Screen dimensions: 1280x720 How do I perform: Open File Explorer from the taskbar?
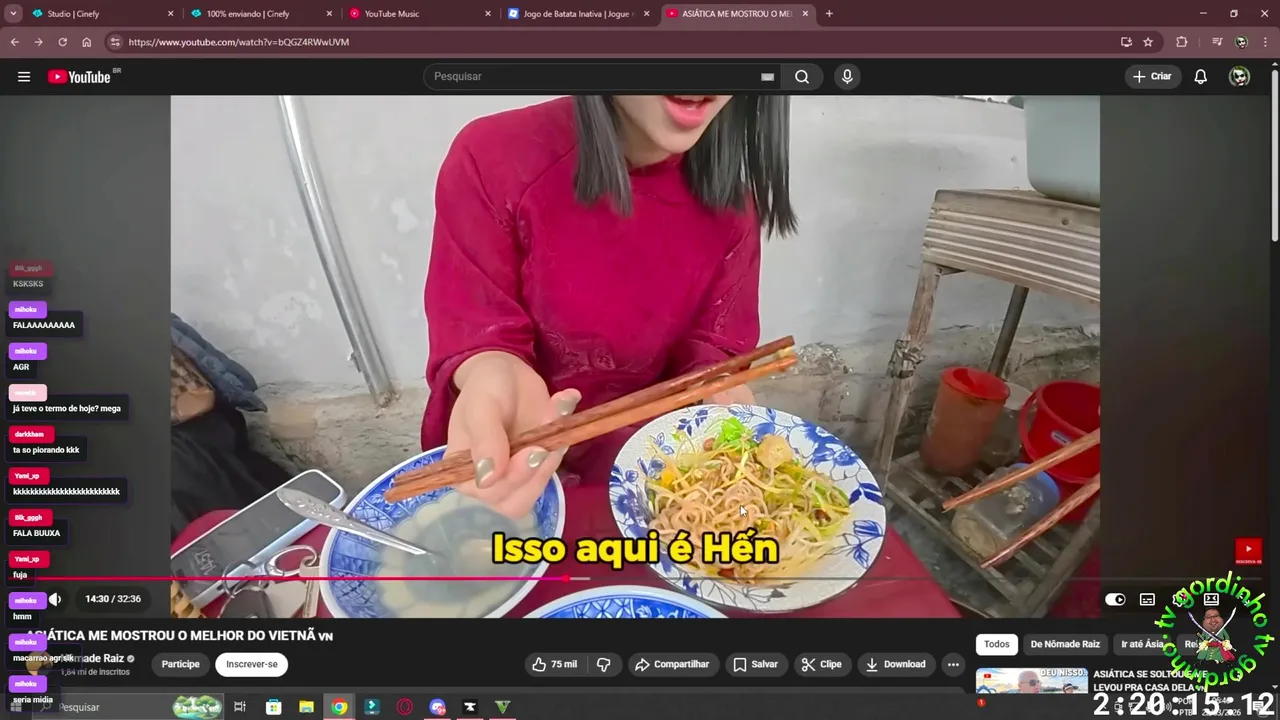coord(306,707)
